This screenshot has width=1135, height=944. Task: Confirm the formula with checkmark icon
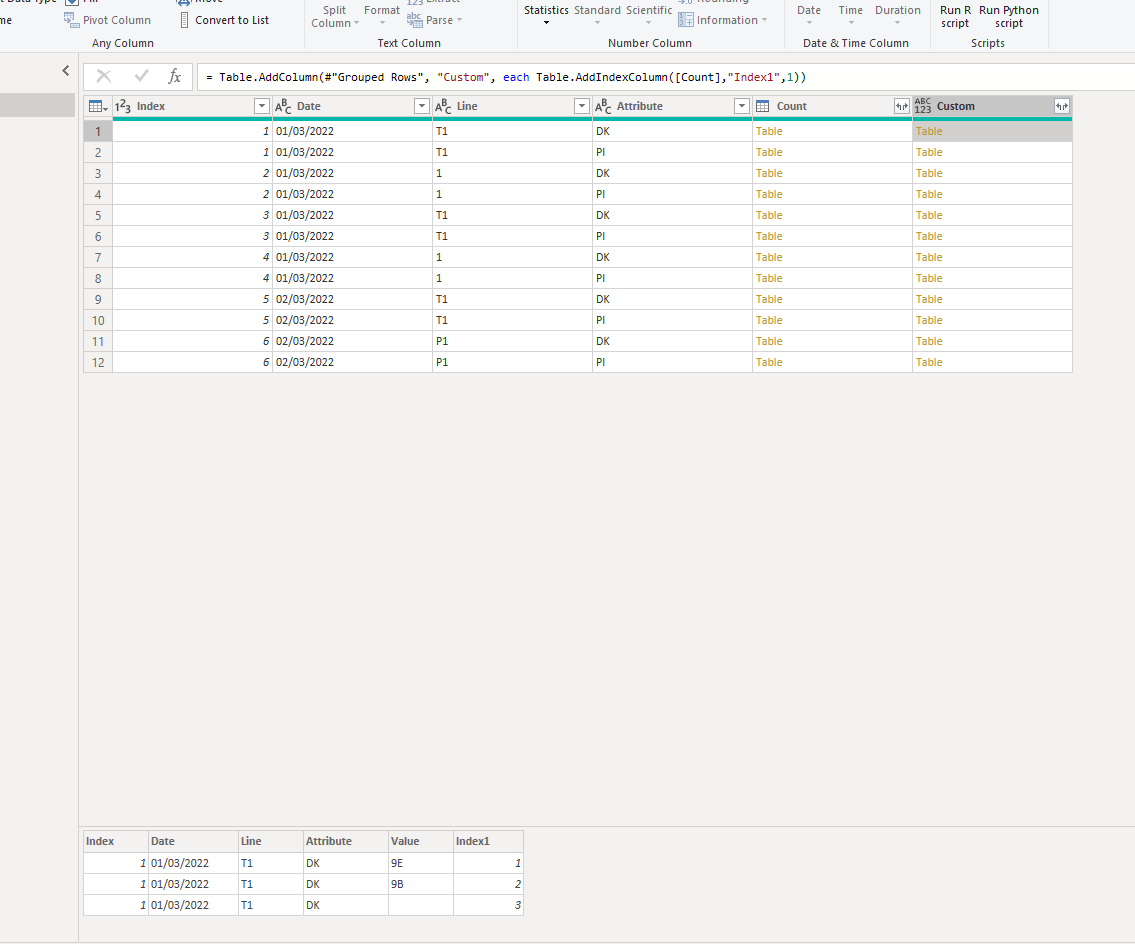tap(141, 77)
